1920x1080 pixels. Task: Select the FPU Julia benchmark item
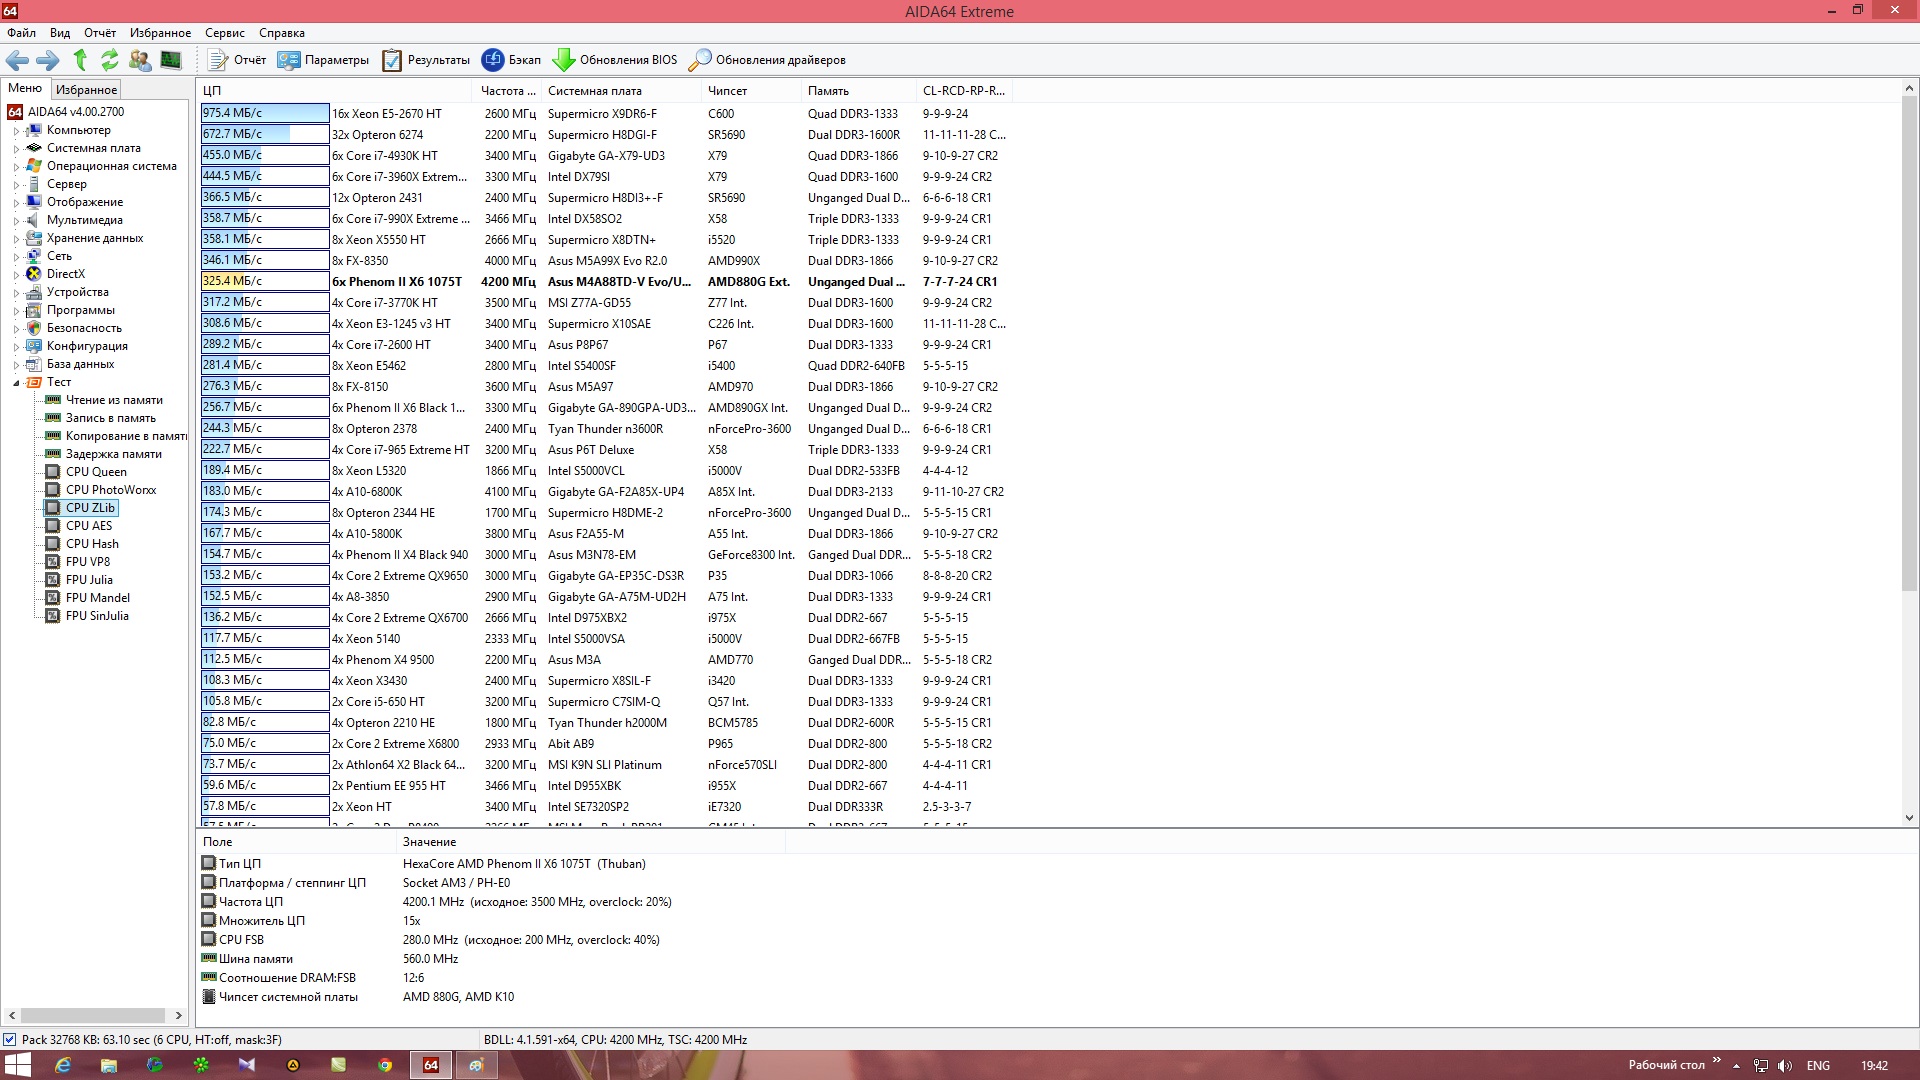pyautogui.click(x=89, y=580)
